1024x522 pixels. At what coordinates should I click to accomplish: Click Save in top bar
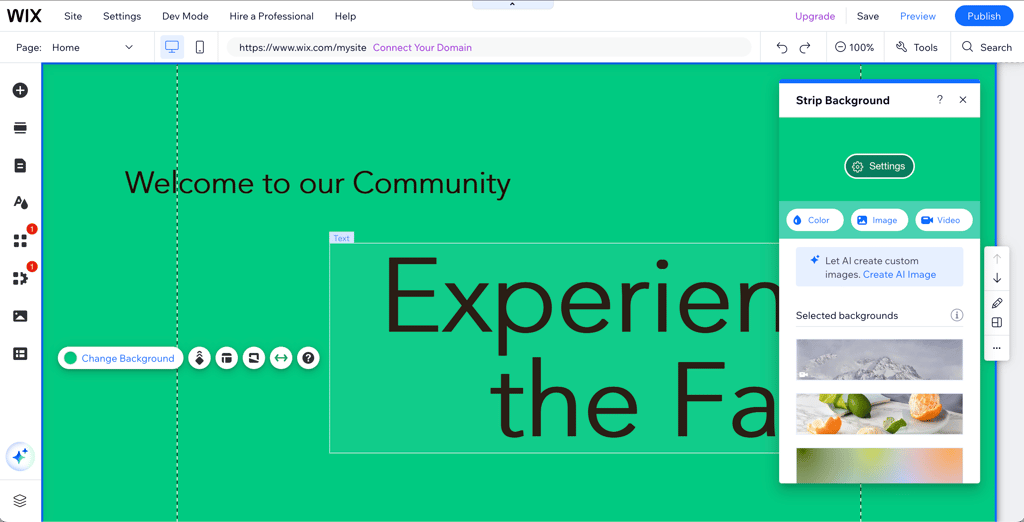pyautogui.click(x=868, y=16)
